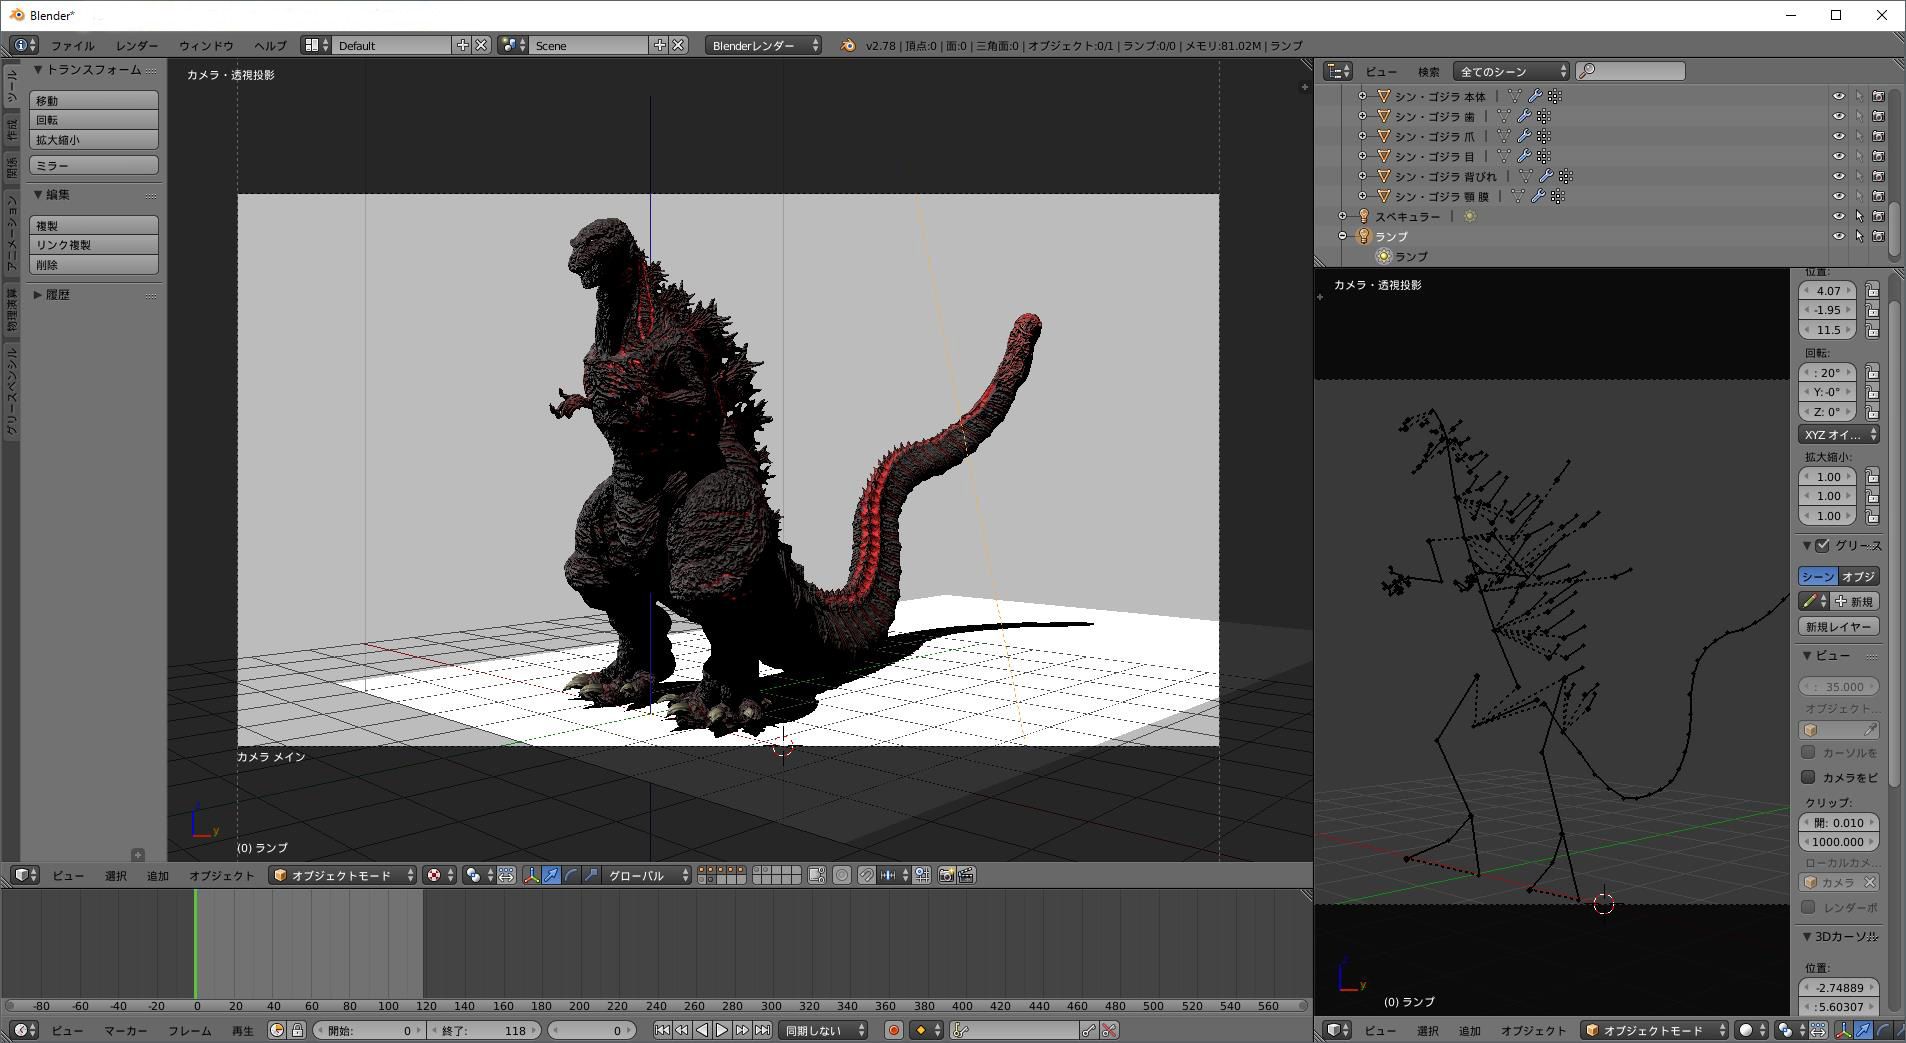Jump to the last frame in timeline
Viewport: 1906px width, 1043px height.
click(762, 1031)
